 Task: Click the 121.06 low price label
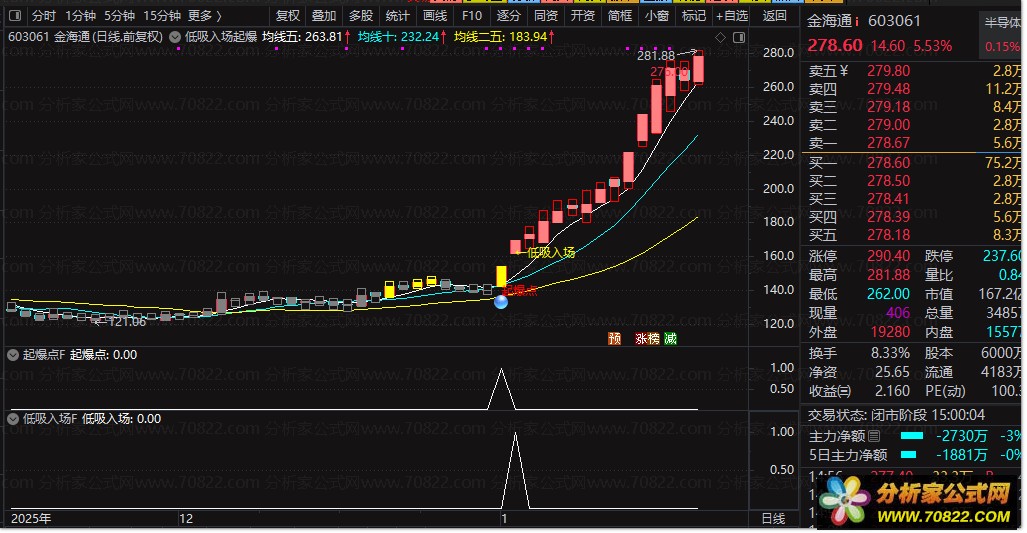[126, 322]
